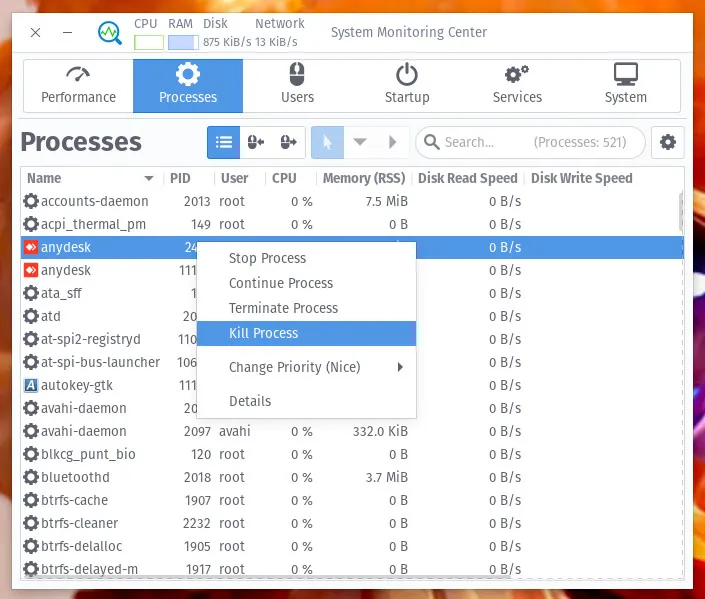Sort by Disk Write Speed column

[x=581, y=178]
